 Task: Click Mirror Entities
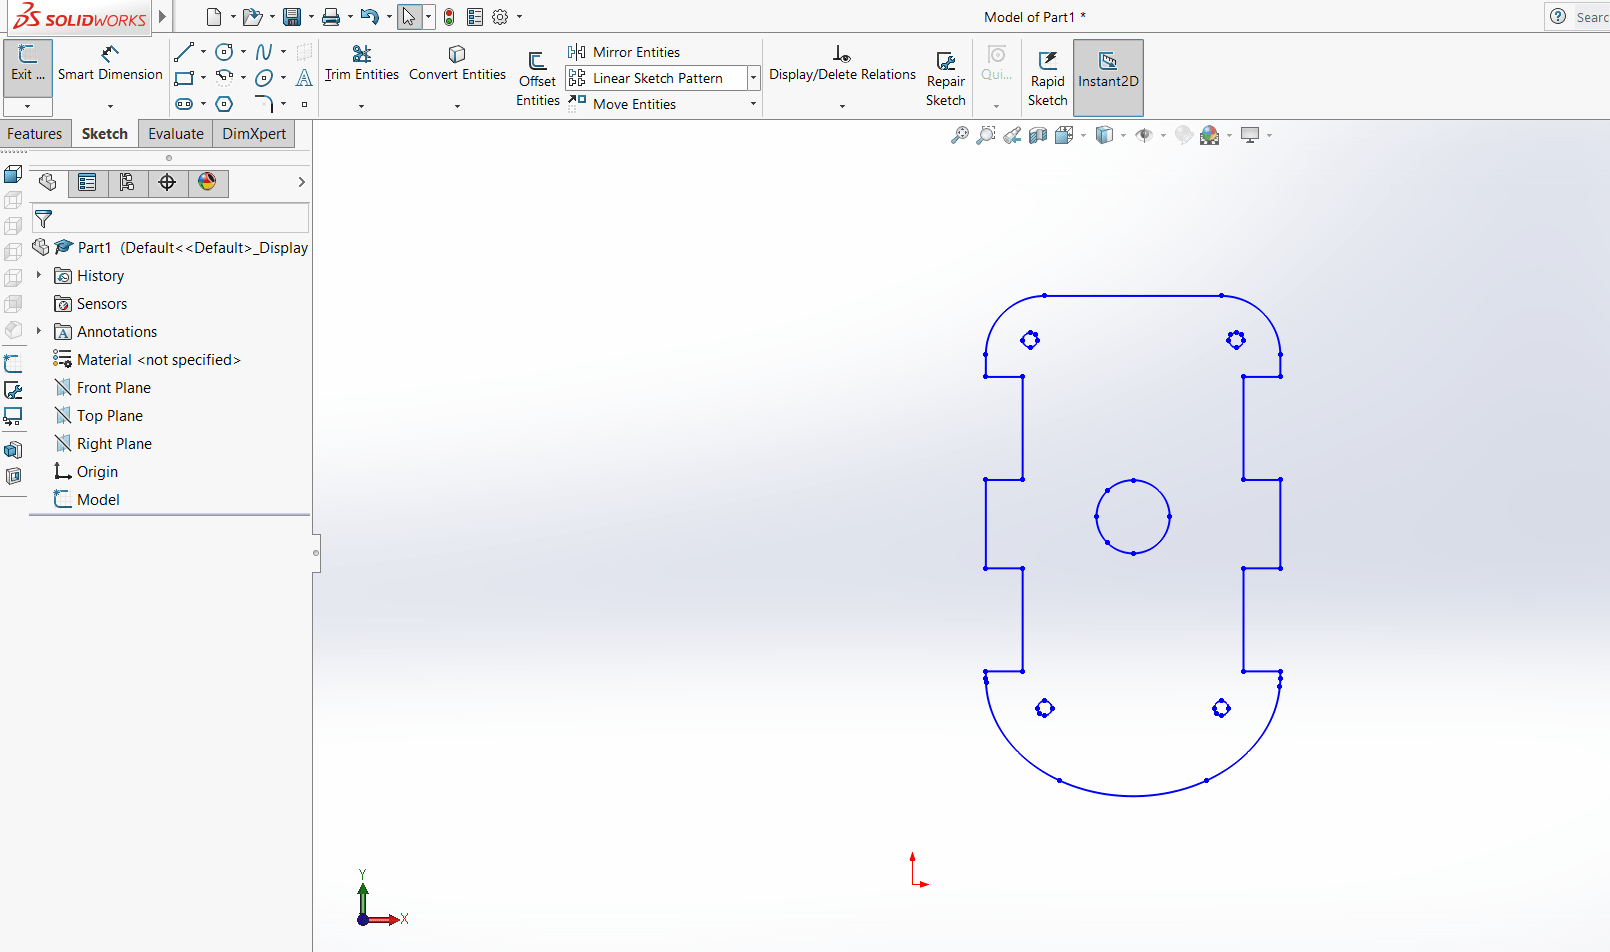pos(624,52)
